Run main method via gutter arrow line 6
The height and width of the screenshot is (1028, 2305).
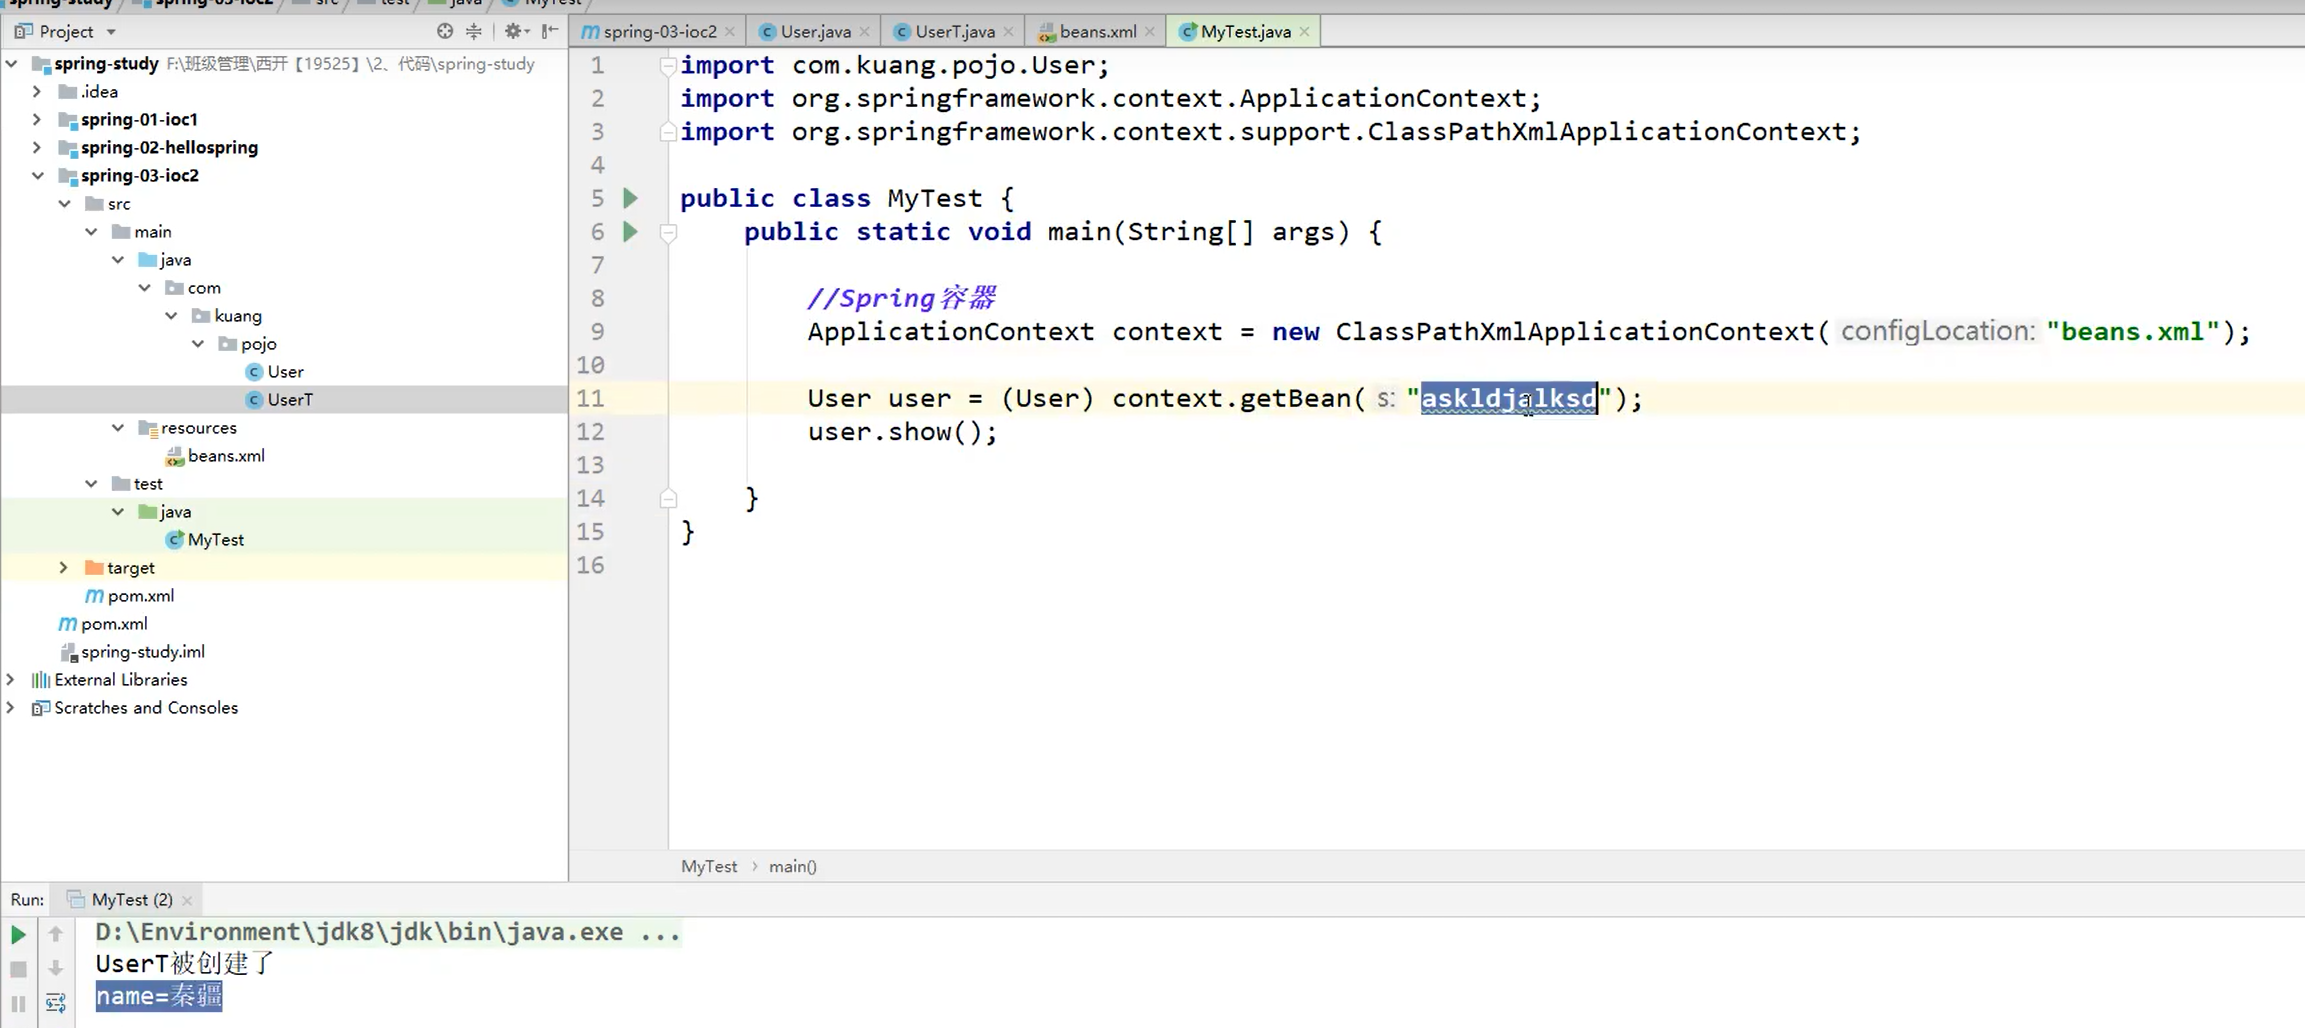[x=630, y=231]
